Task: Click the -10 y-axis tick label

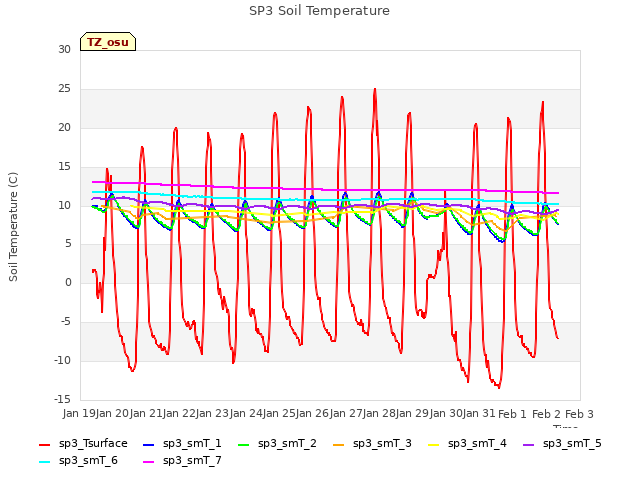Action: tap(62, 360)
